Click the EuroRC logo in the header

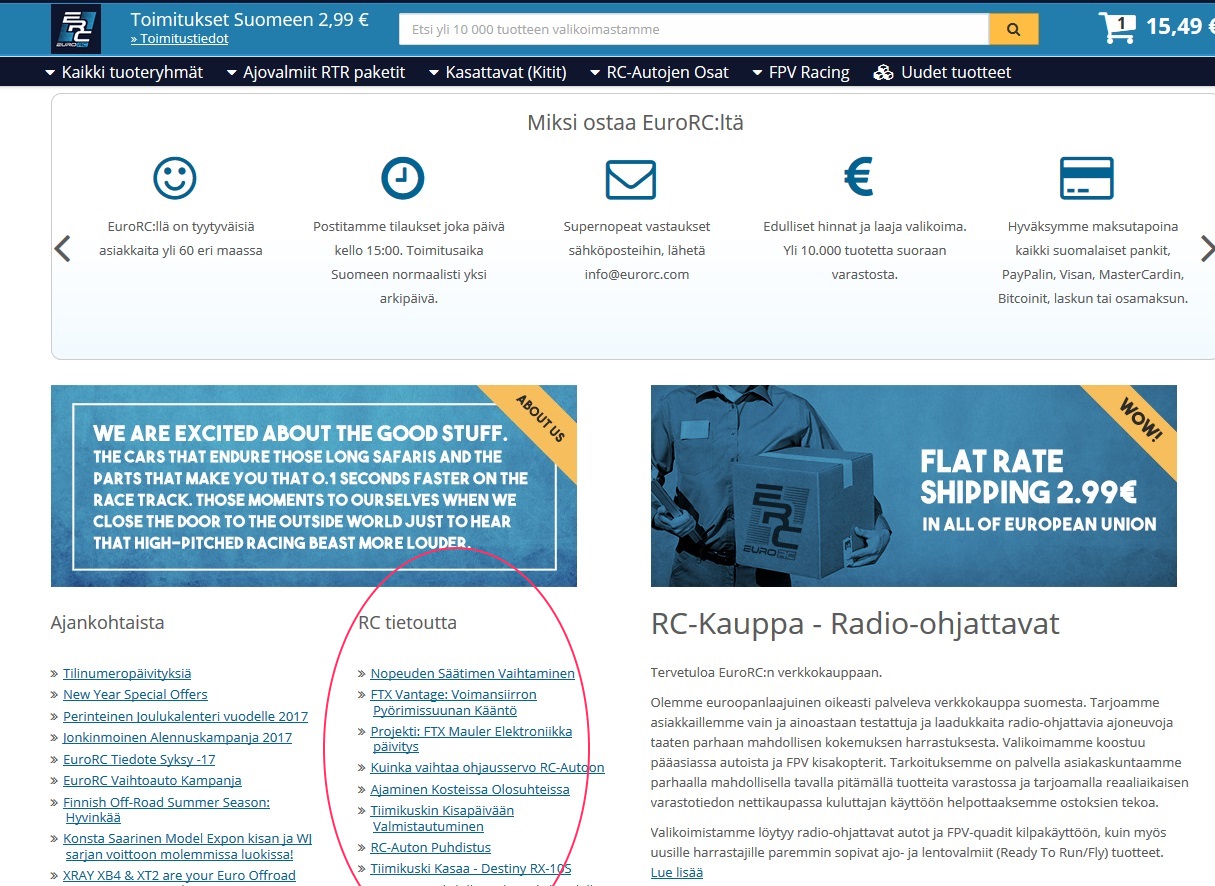click(76, 28)
